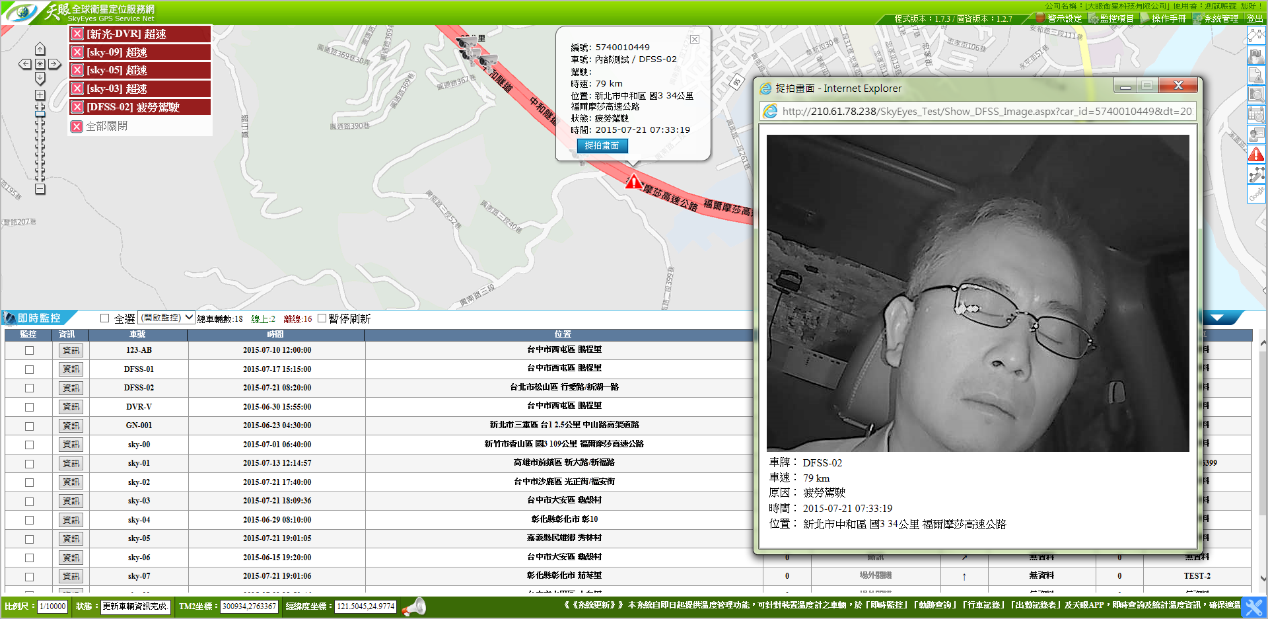The height and width of the screenshot is (619, 1268).
Task: Click vehicle number sky-02 in table
Action: click(138, 482)
